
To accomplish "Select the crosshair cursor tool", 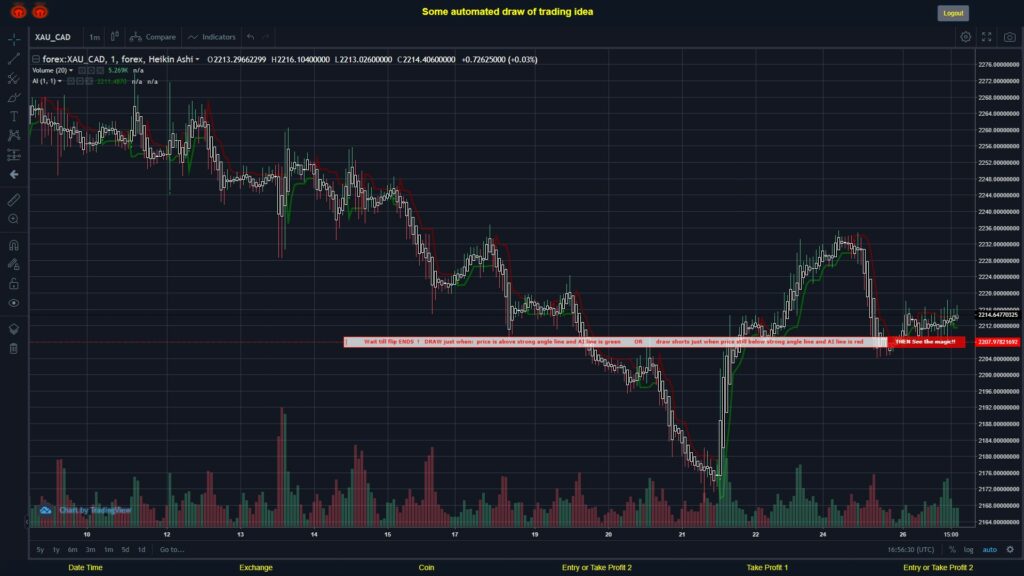I will click(x=14, y=39).
